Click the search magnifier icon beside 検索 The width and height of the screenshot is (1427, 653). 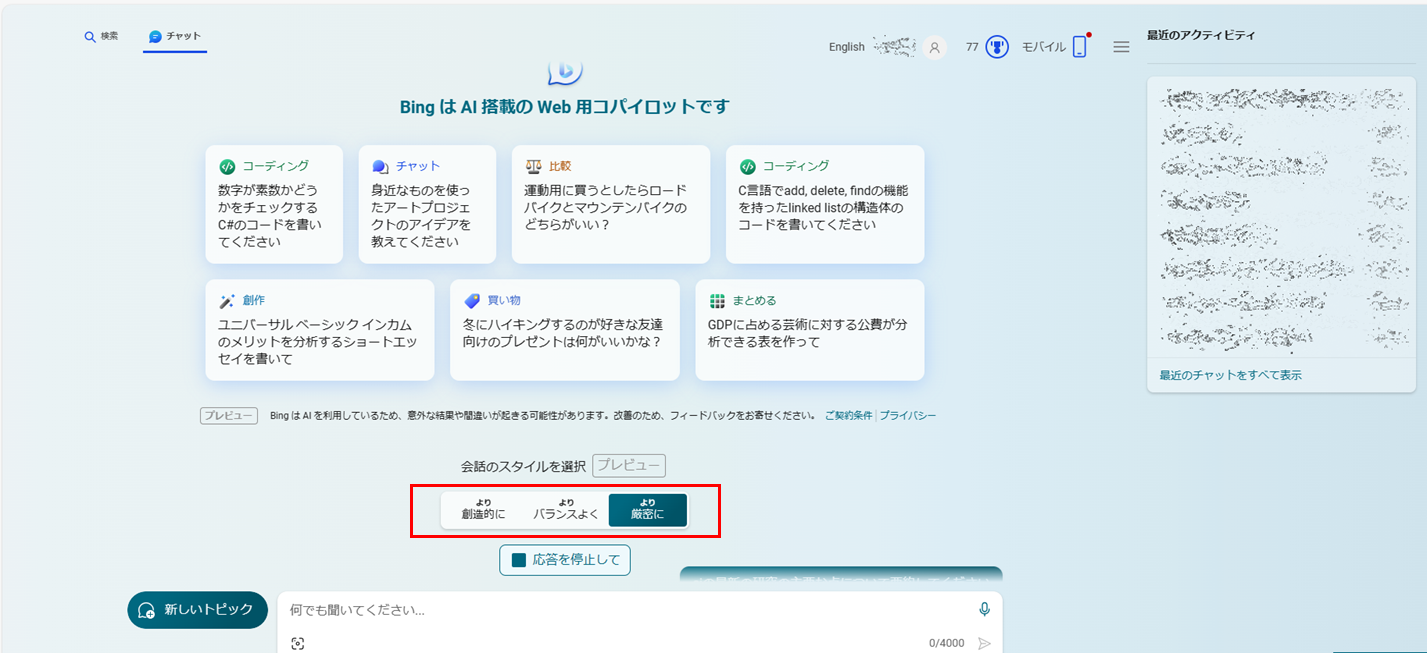tap(89, 36)
